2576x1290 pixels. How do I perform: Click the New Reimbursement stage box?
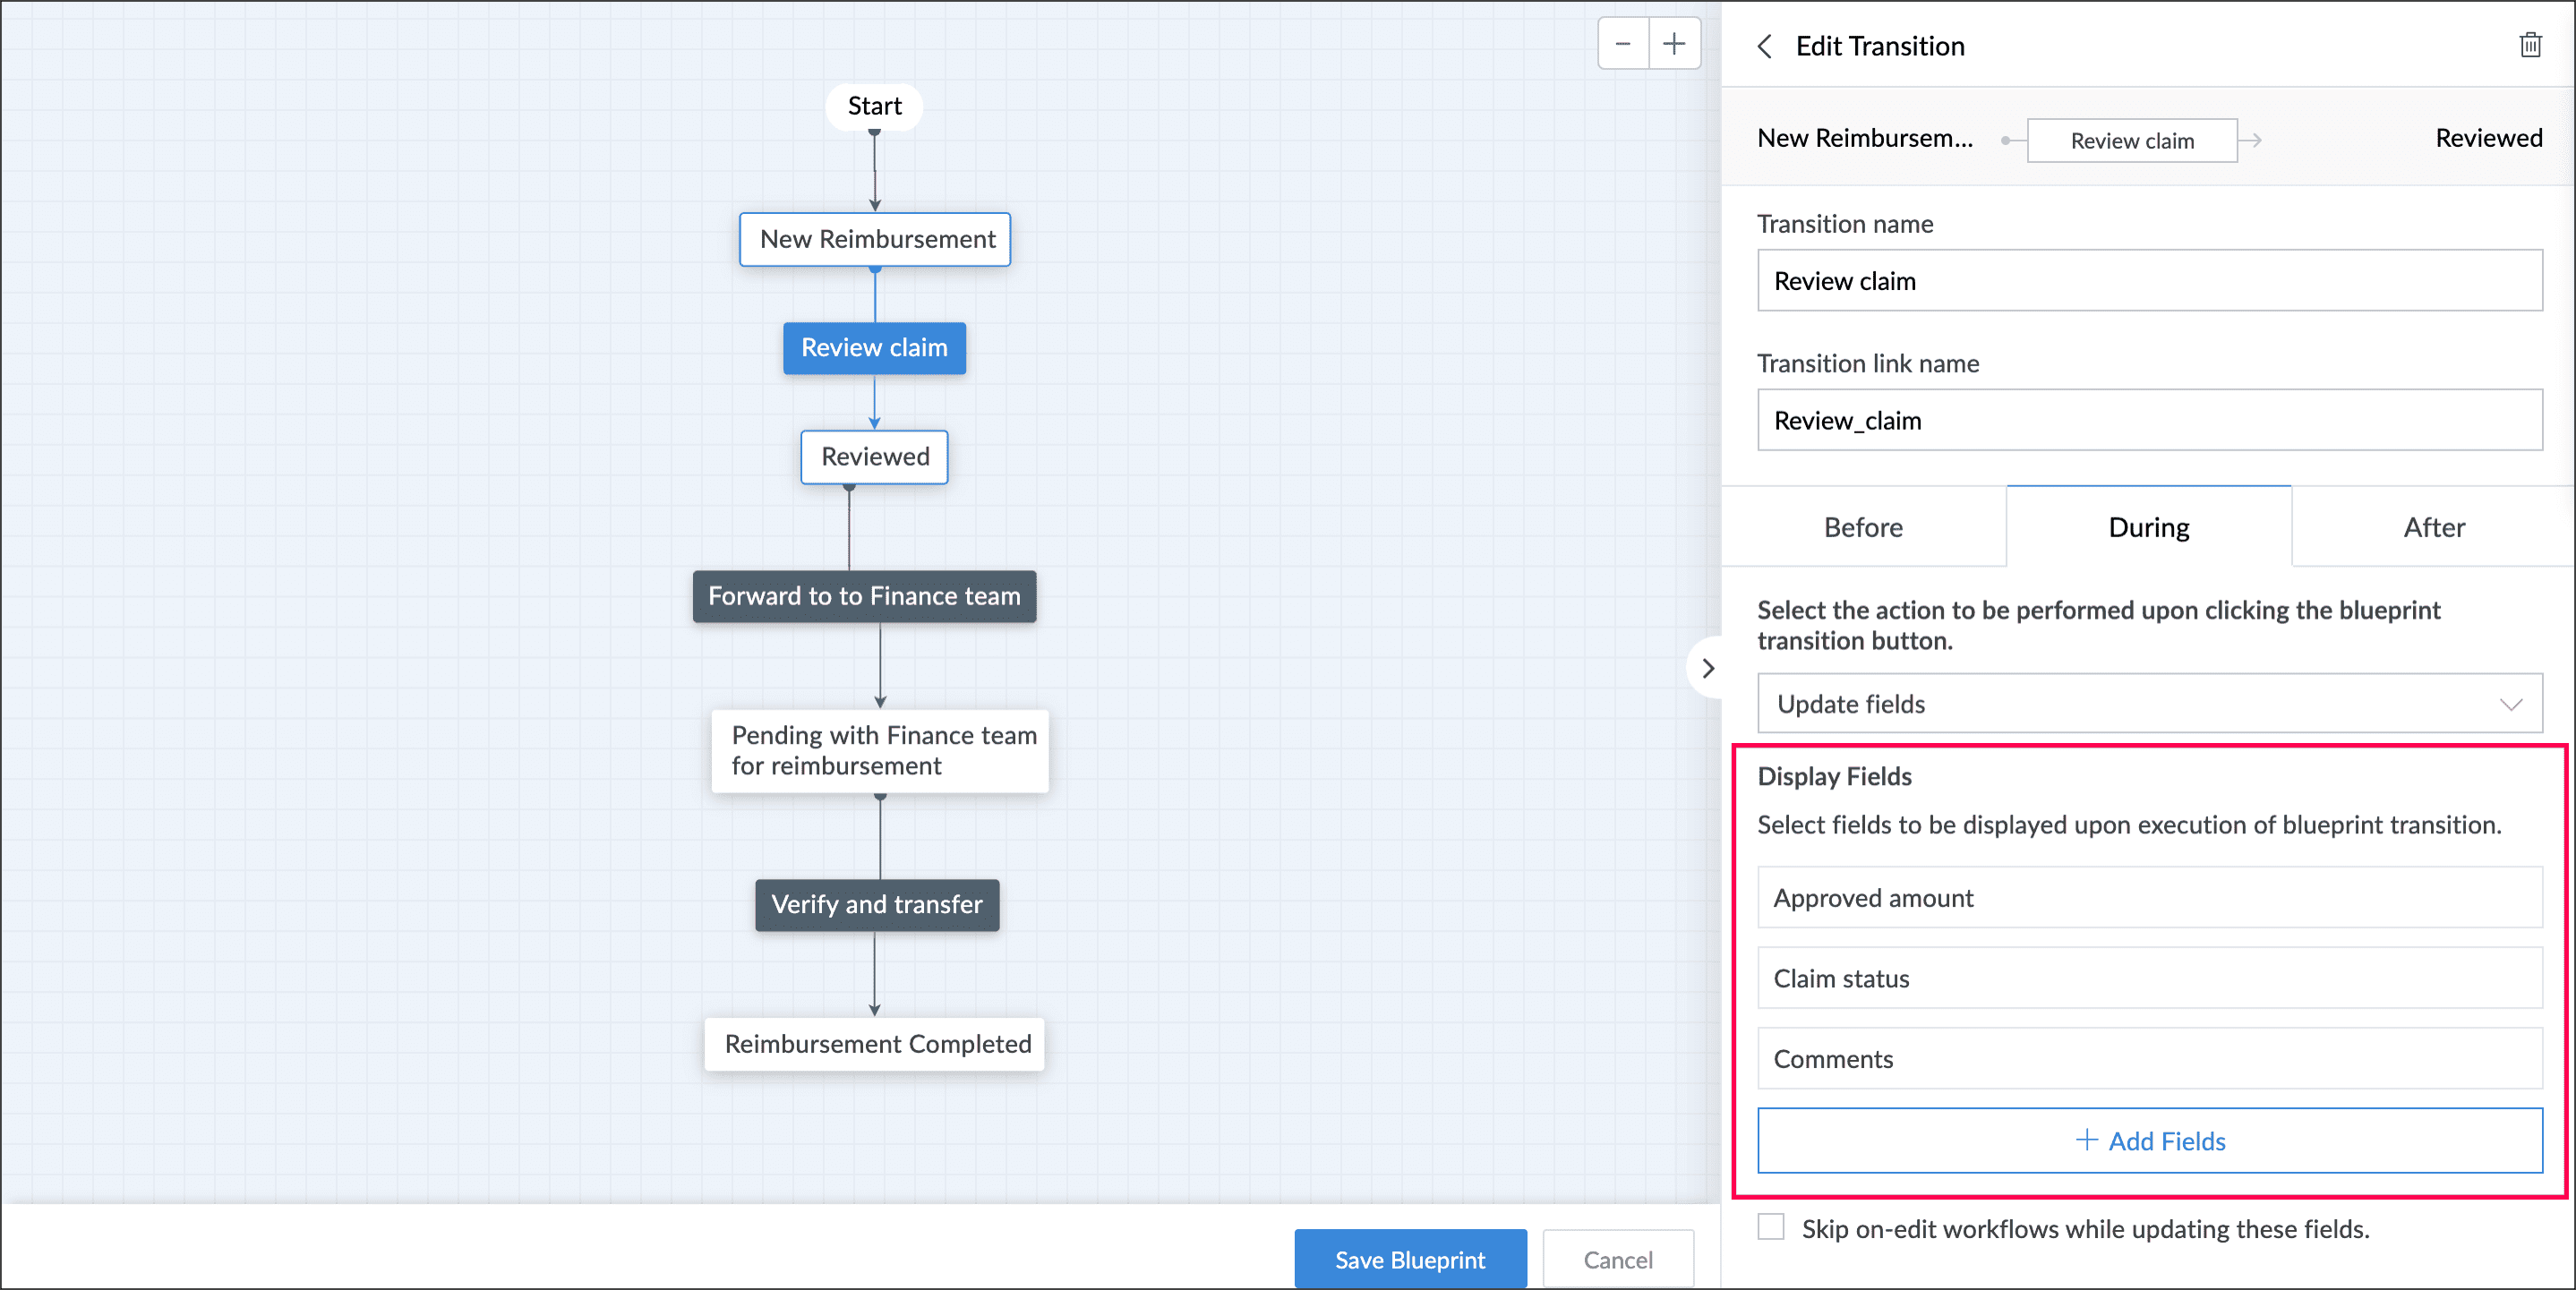(875, 239)
